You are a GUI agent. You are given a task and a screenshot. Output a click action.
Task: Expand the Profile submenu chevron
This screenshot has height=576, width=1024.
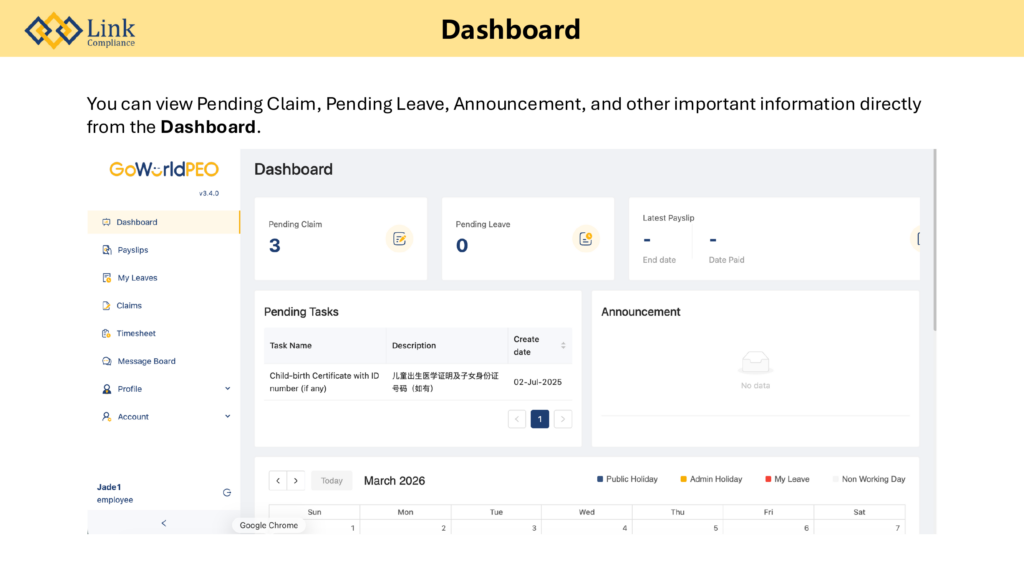pyautogui.click(x=227, y=389)
